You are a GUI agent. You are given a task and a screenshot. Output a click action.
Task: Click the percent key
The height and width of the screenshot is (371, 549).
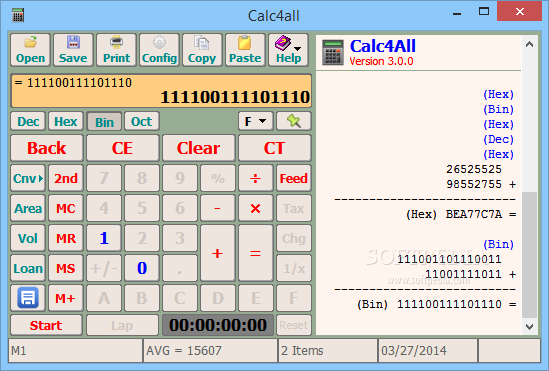coord(217,178)
